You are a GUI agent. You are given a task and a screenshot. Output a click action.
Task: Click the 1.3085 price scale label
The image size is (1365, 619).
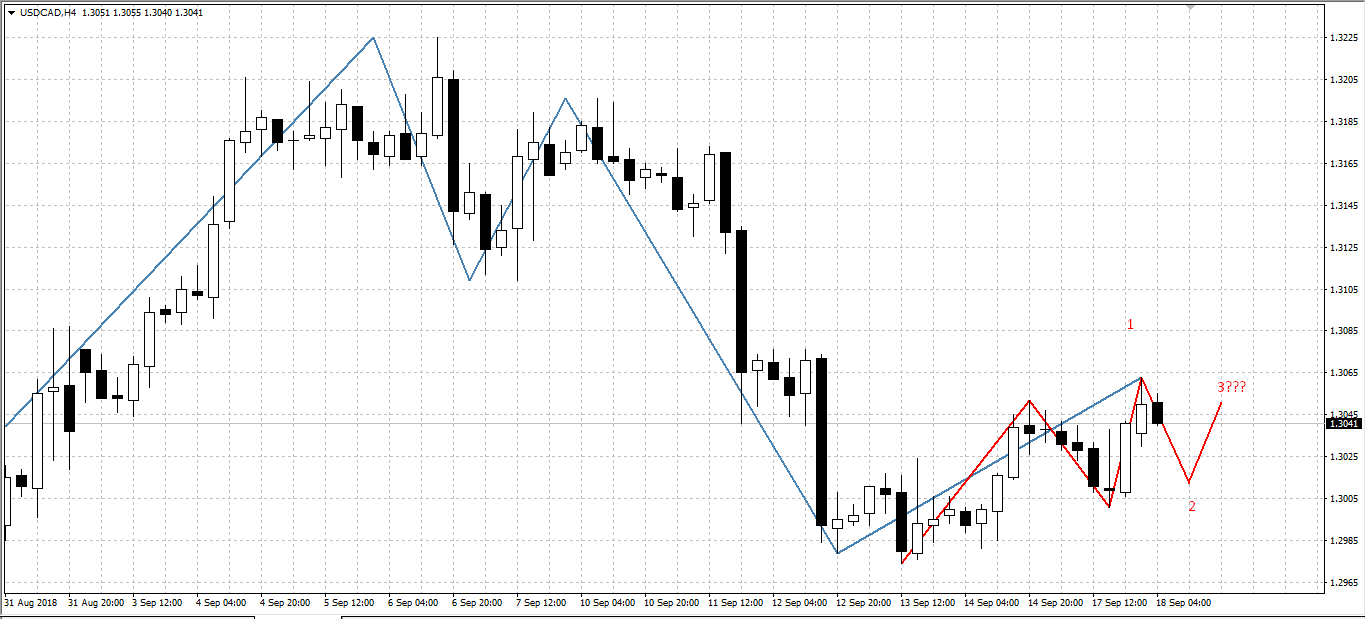coord(1343,331)
